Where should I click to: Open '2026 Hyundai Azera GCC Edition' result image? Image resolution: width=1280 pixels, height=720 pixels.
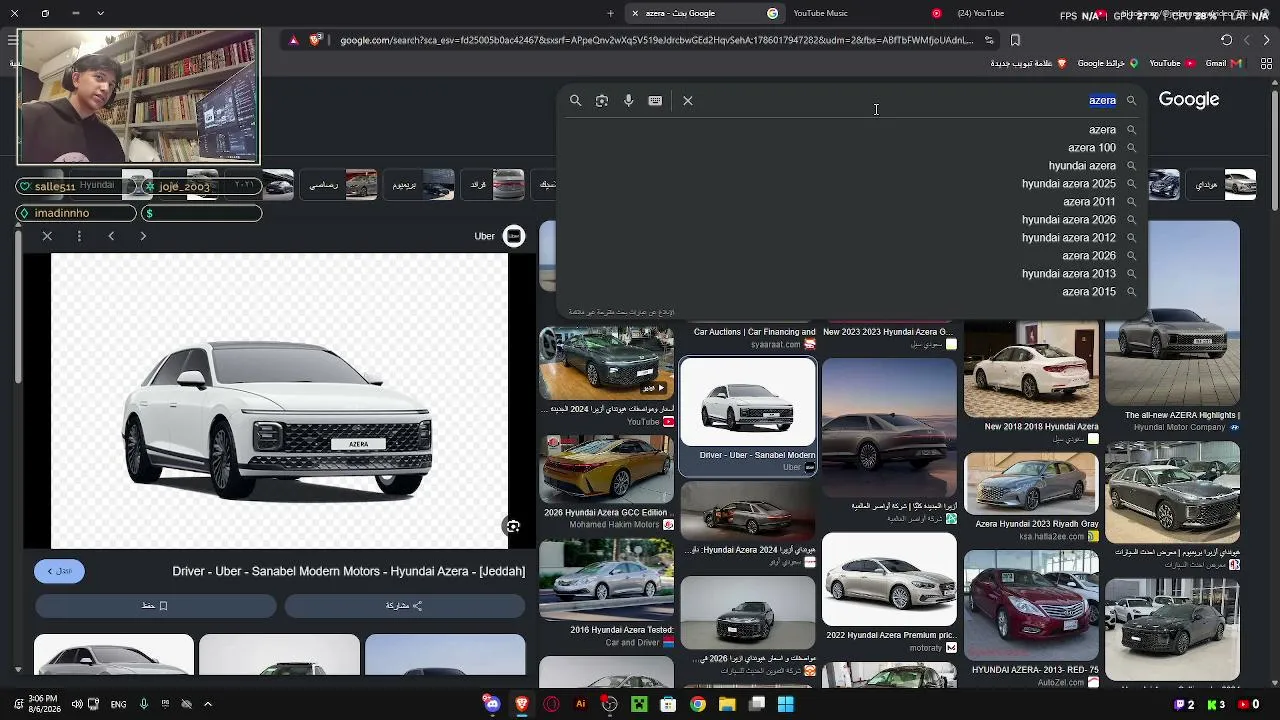click(606, 469)
